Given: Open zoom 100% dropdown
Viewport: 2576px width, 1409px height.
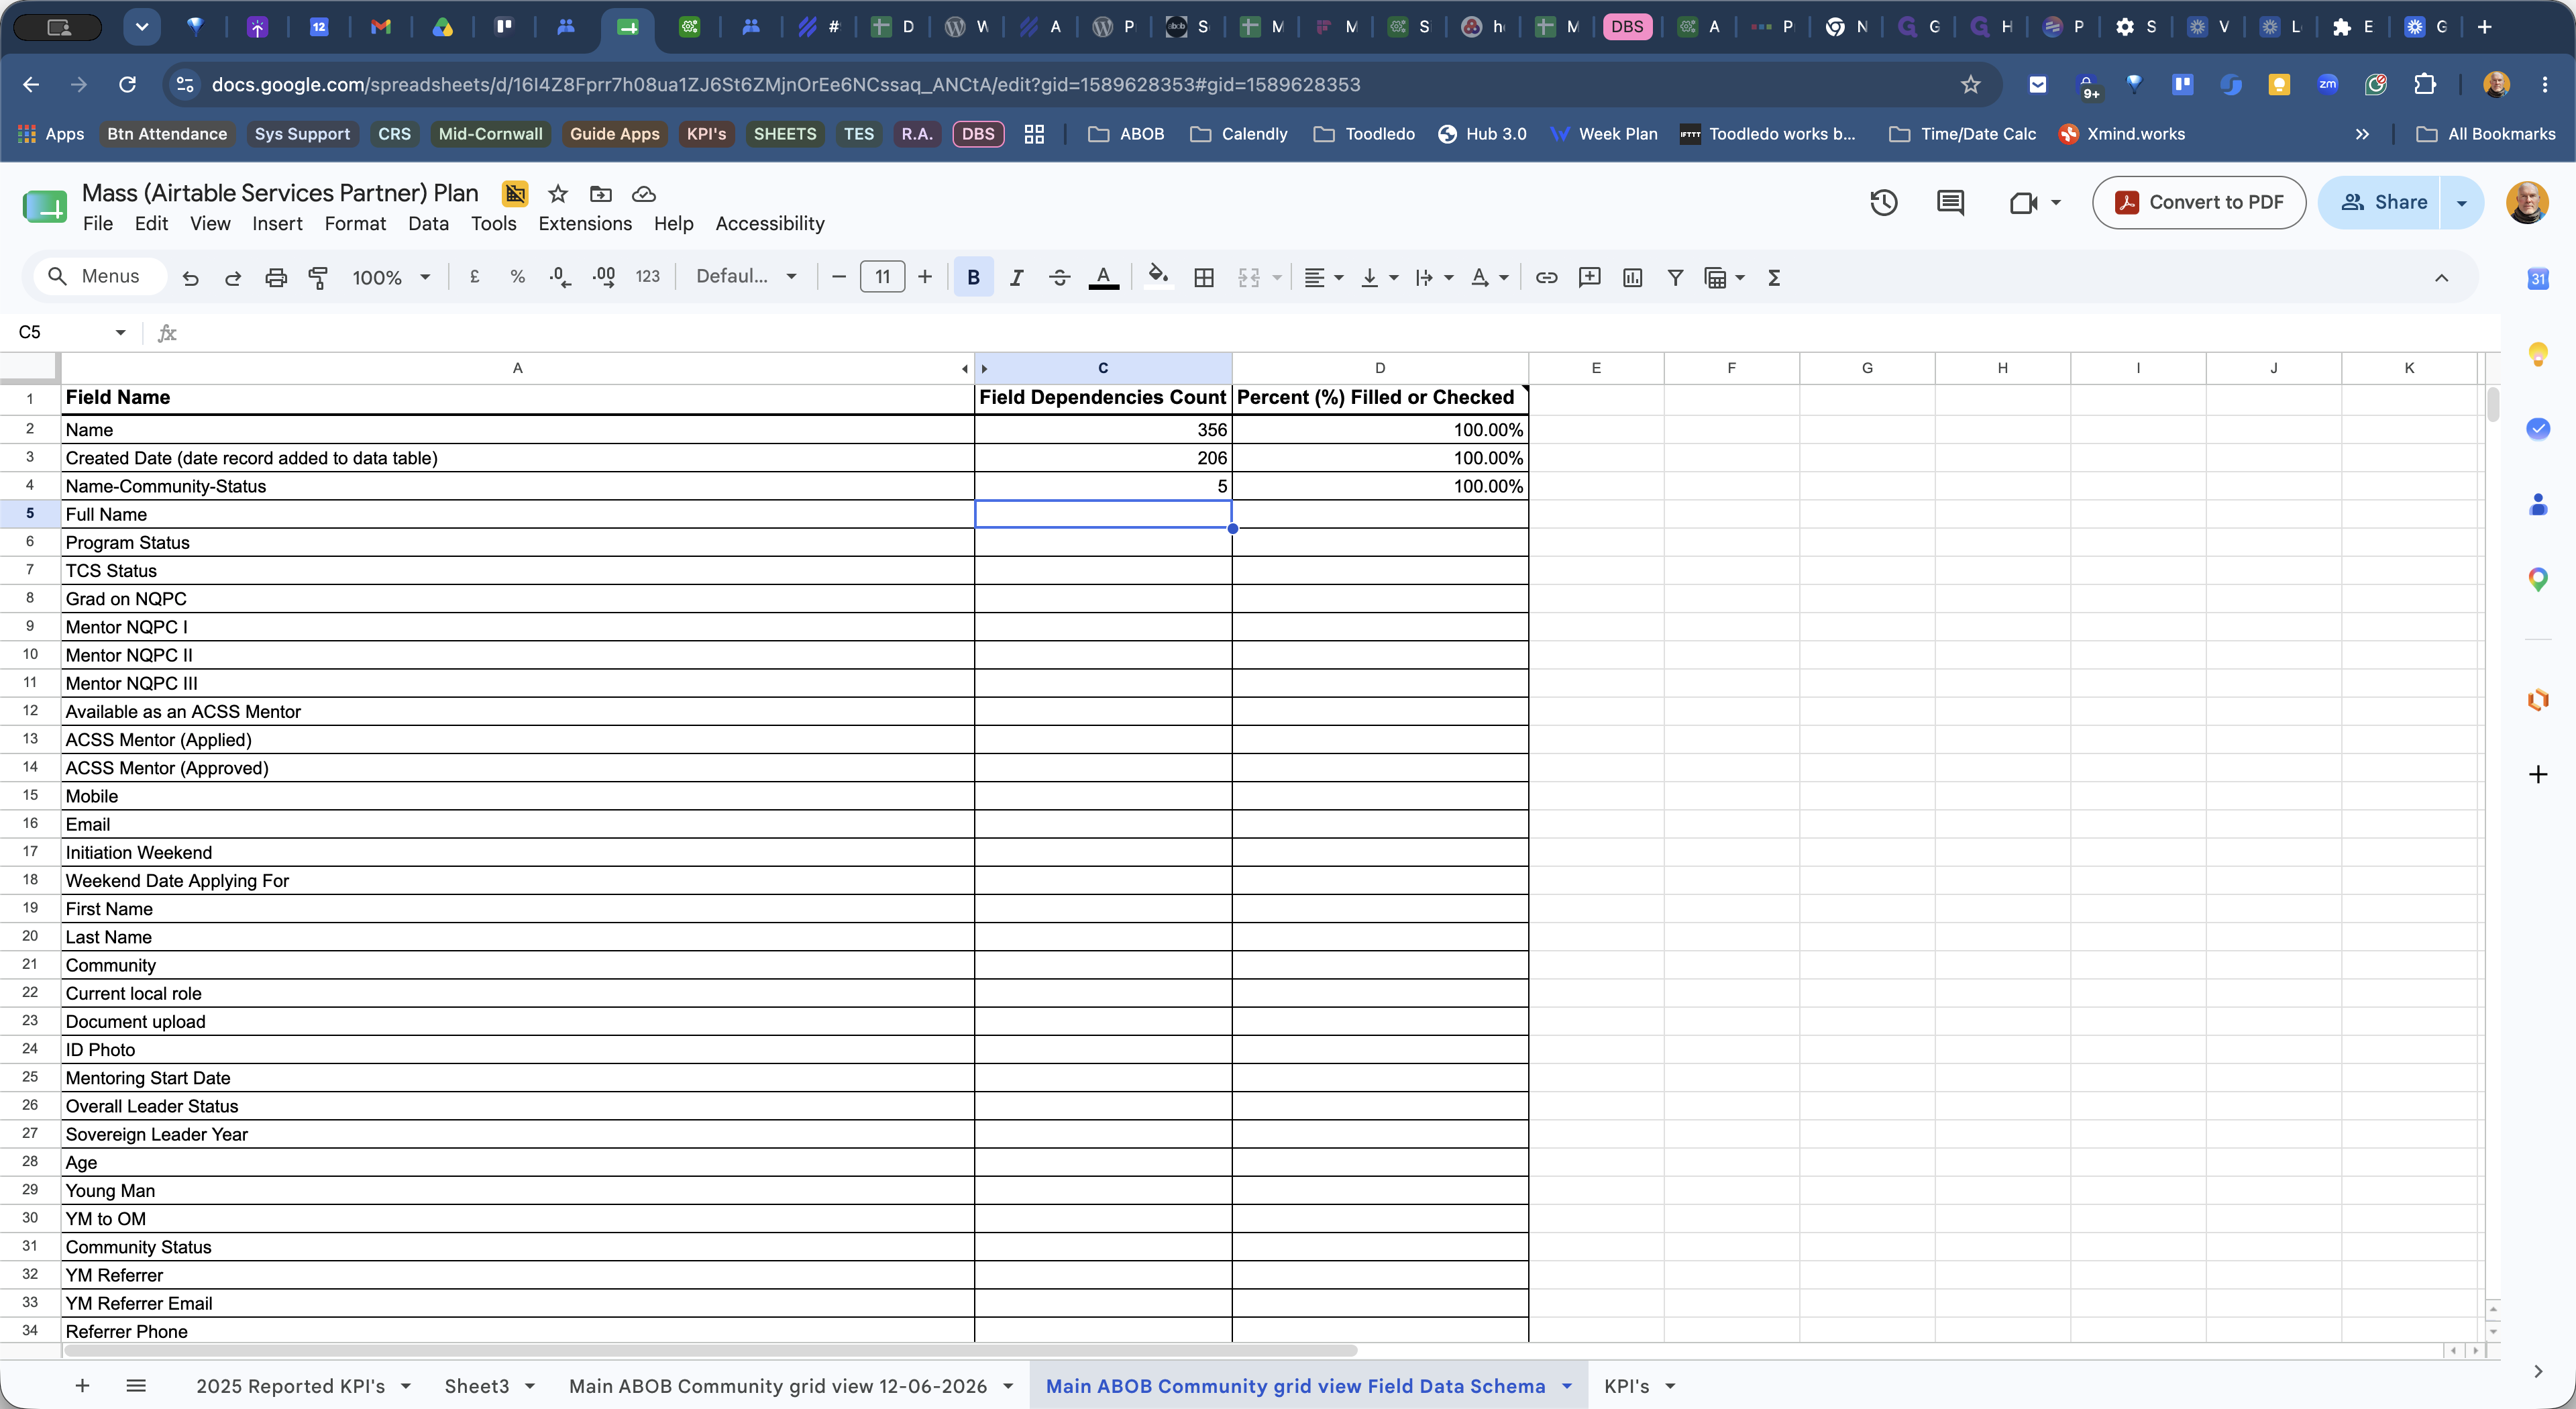Looking at the screenshot, I should point(391,278).
